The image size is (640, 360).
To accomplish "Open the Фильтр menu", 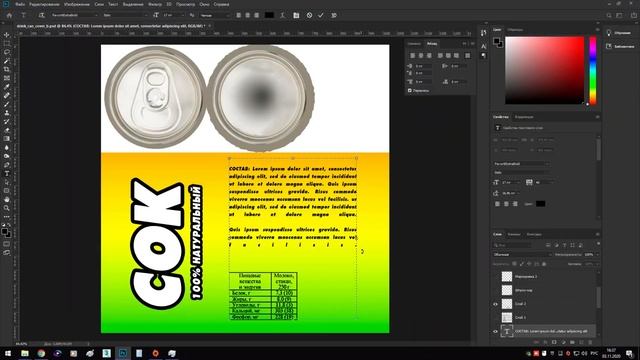I will pos(155,4).
